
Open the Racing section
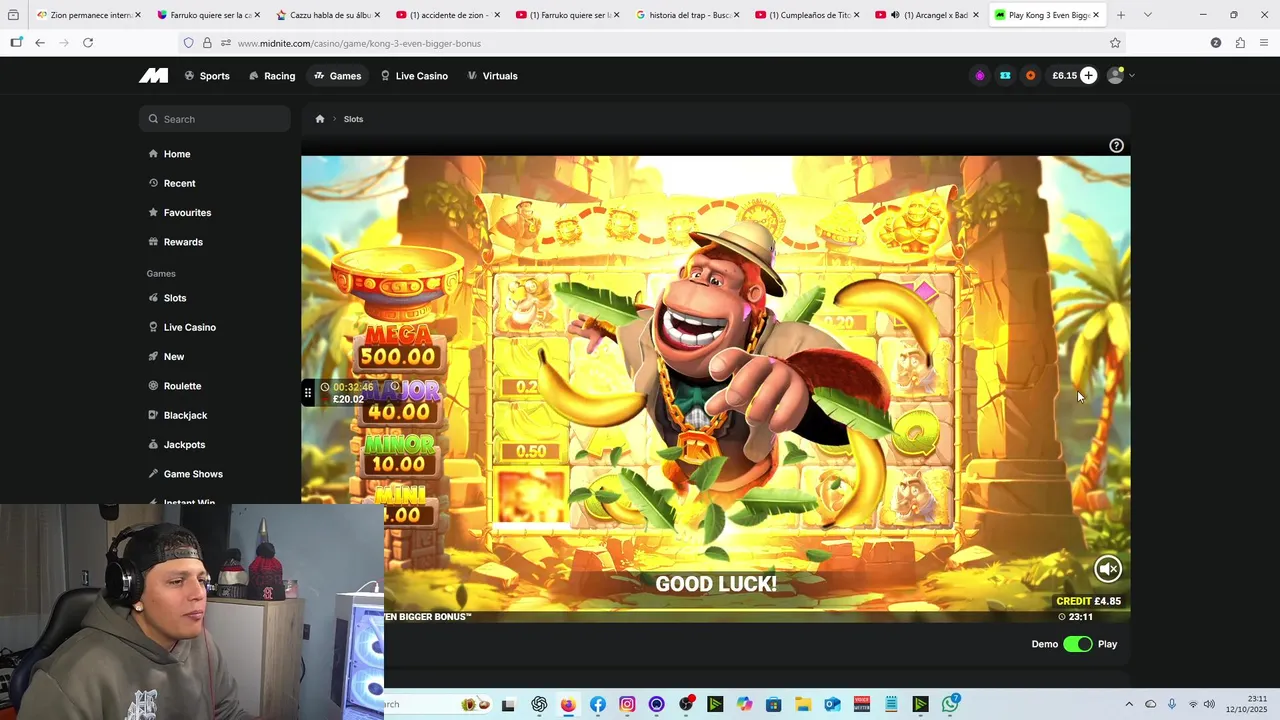click(x=272, y=76)
